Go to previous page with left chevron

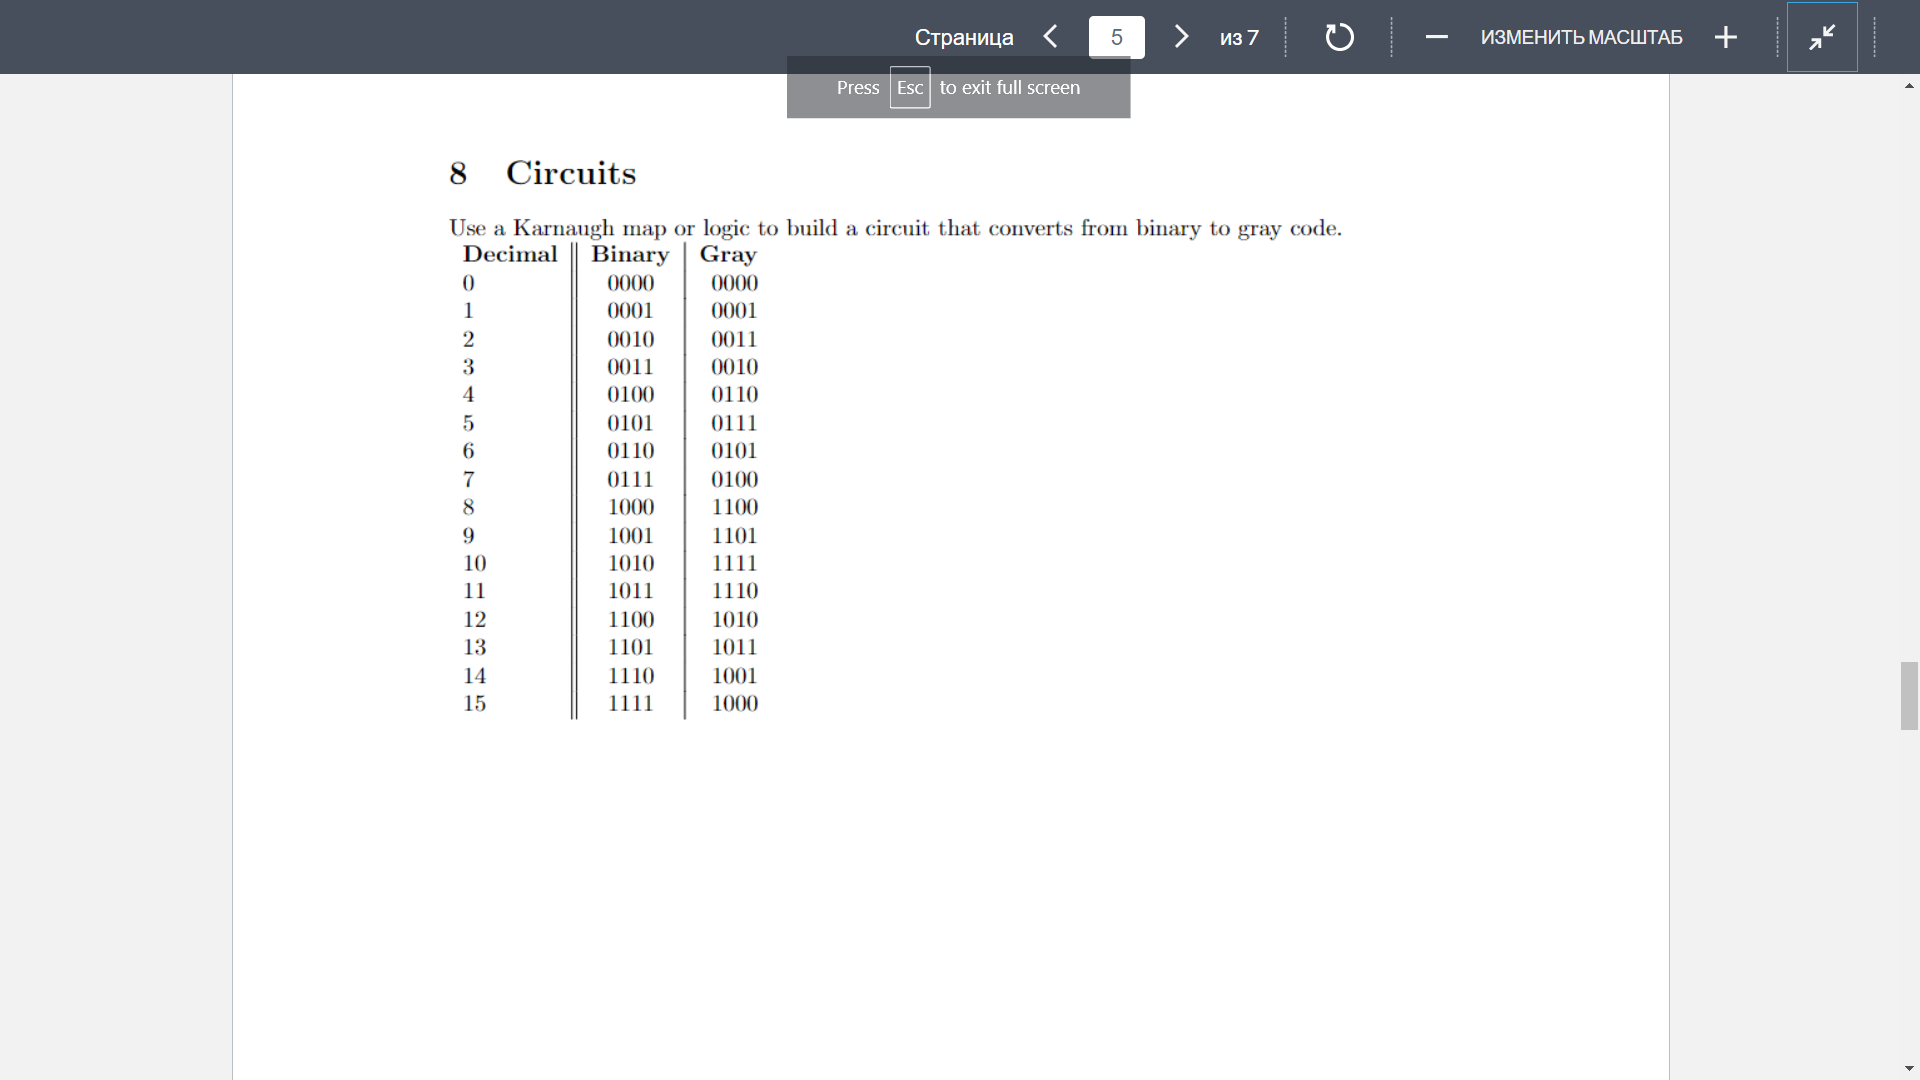click(x=1050, y=37)
